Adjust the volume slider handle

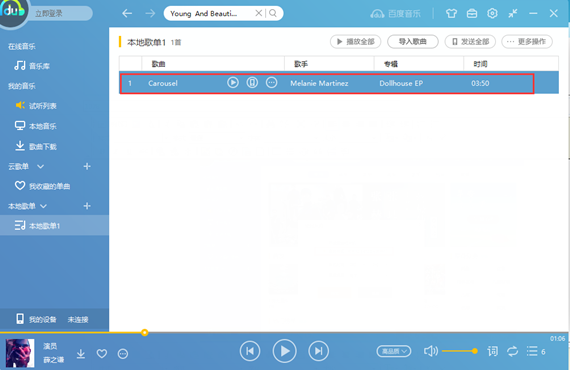pyautogui.click(x=474, y=351)
